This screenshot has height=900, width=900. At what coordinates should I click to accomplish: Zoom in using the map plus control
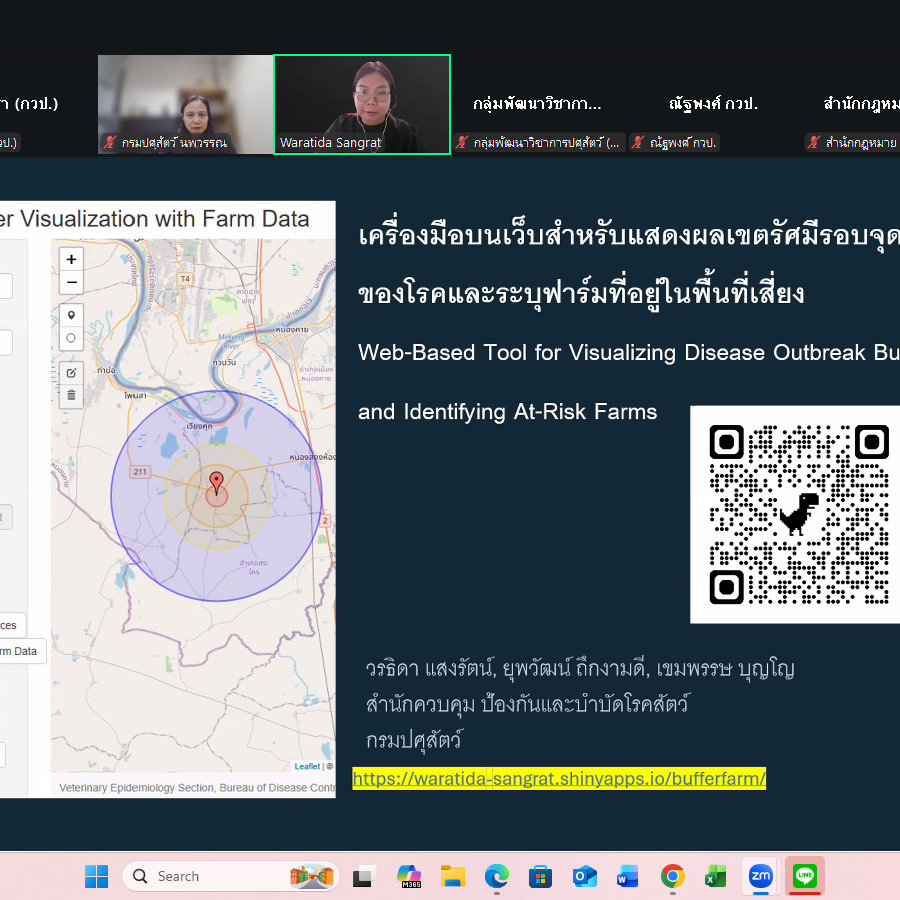[71, 258]
